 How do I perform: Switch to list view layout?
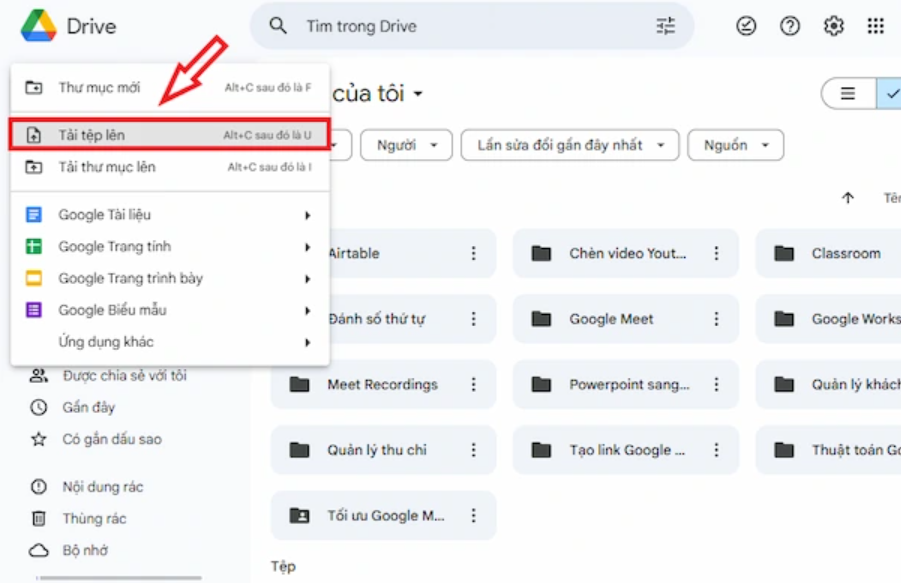coord(847,95)
